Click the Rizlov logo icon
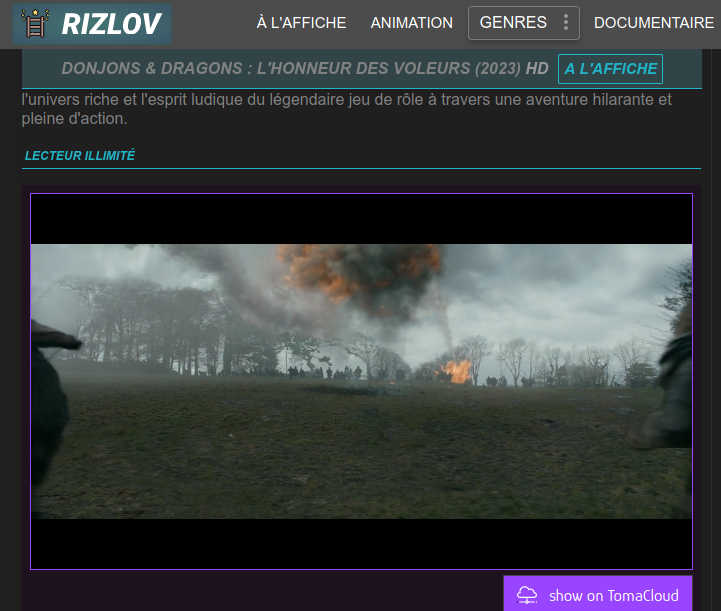This screenshot has width=721, height=611. coord(35,23)
